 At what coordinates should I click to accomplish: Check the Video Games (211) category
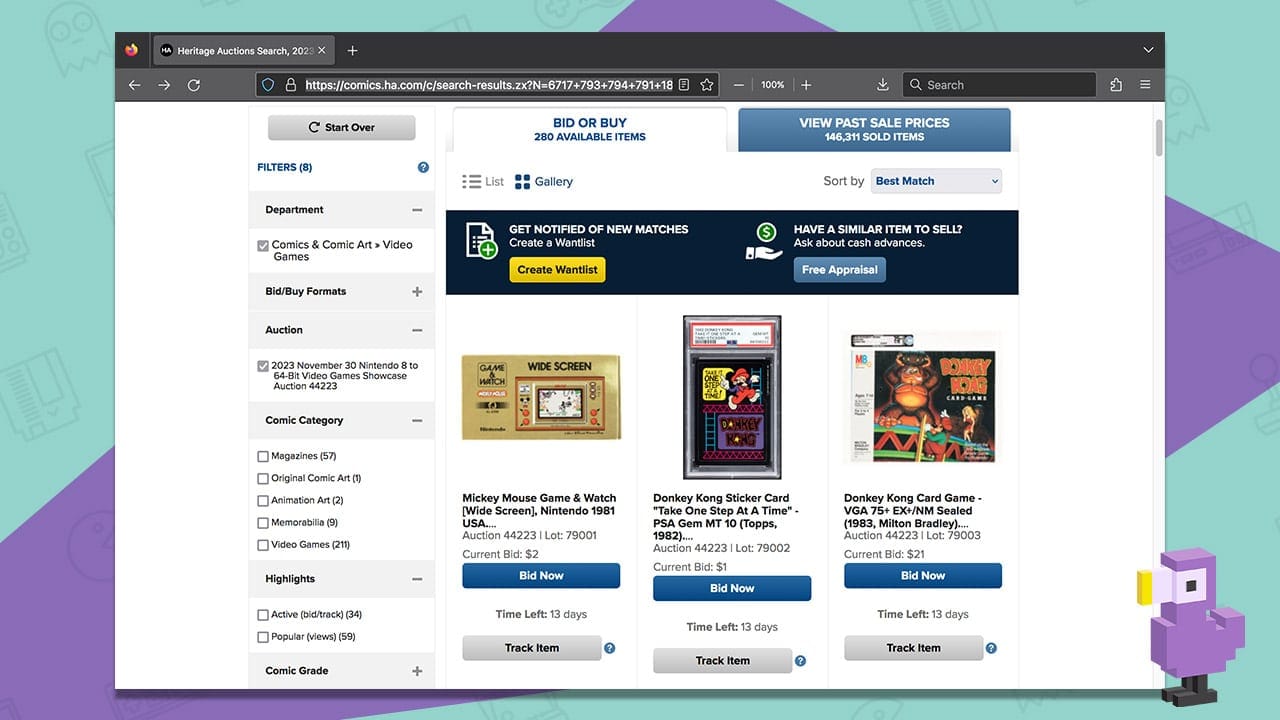pos(263,545)
